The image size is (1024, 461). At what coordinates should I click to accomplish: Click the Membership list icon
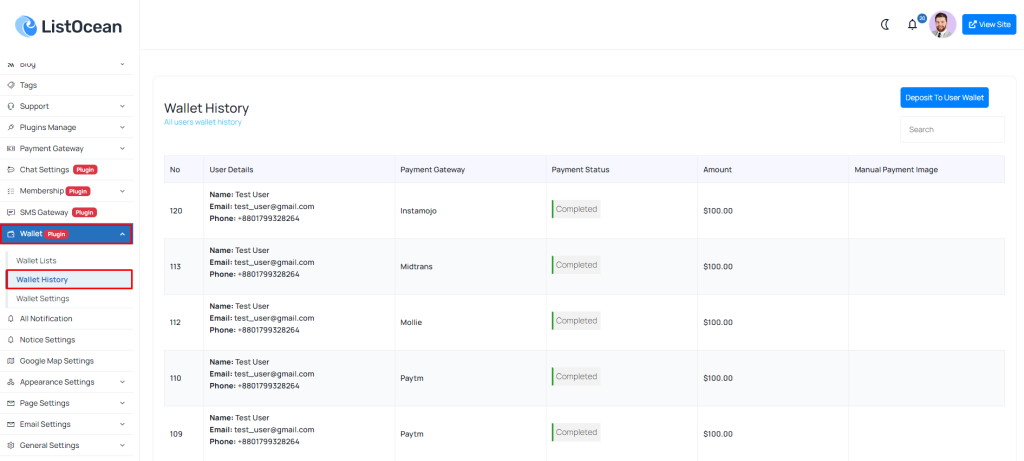(x=10, y=191)
